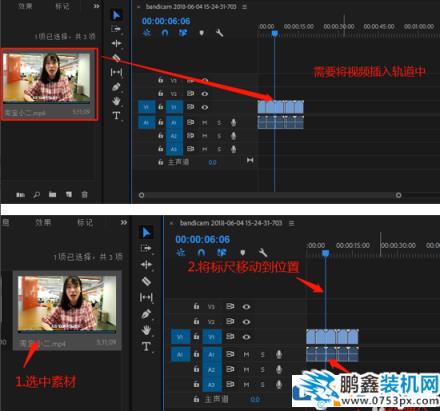This screenshot has width=440, height=411.
Task: Solo track A1 in bottom timeline
Action: [x=262, y=354]
